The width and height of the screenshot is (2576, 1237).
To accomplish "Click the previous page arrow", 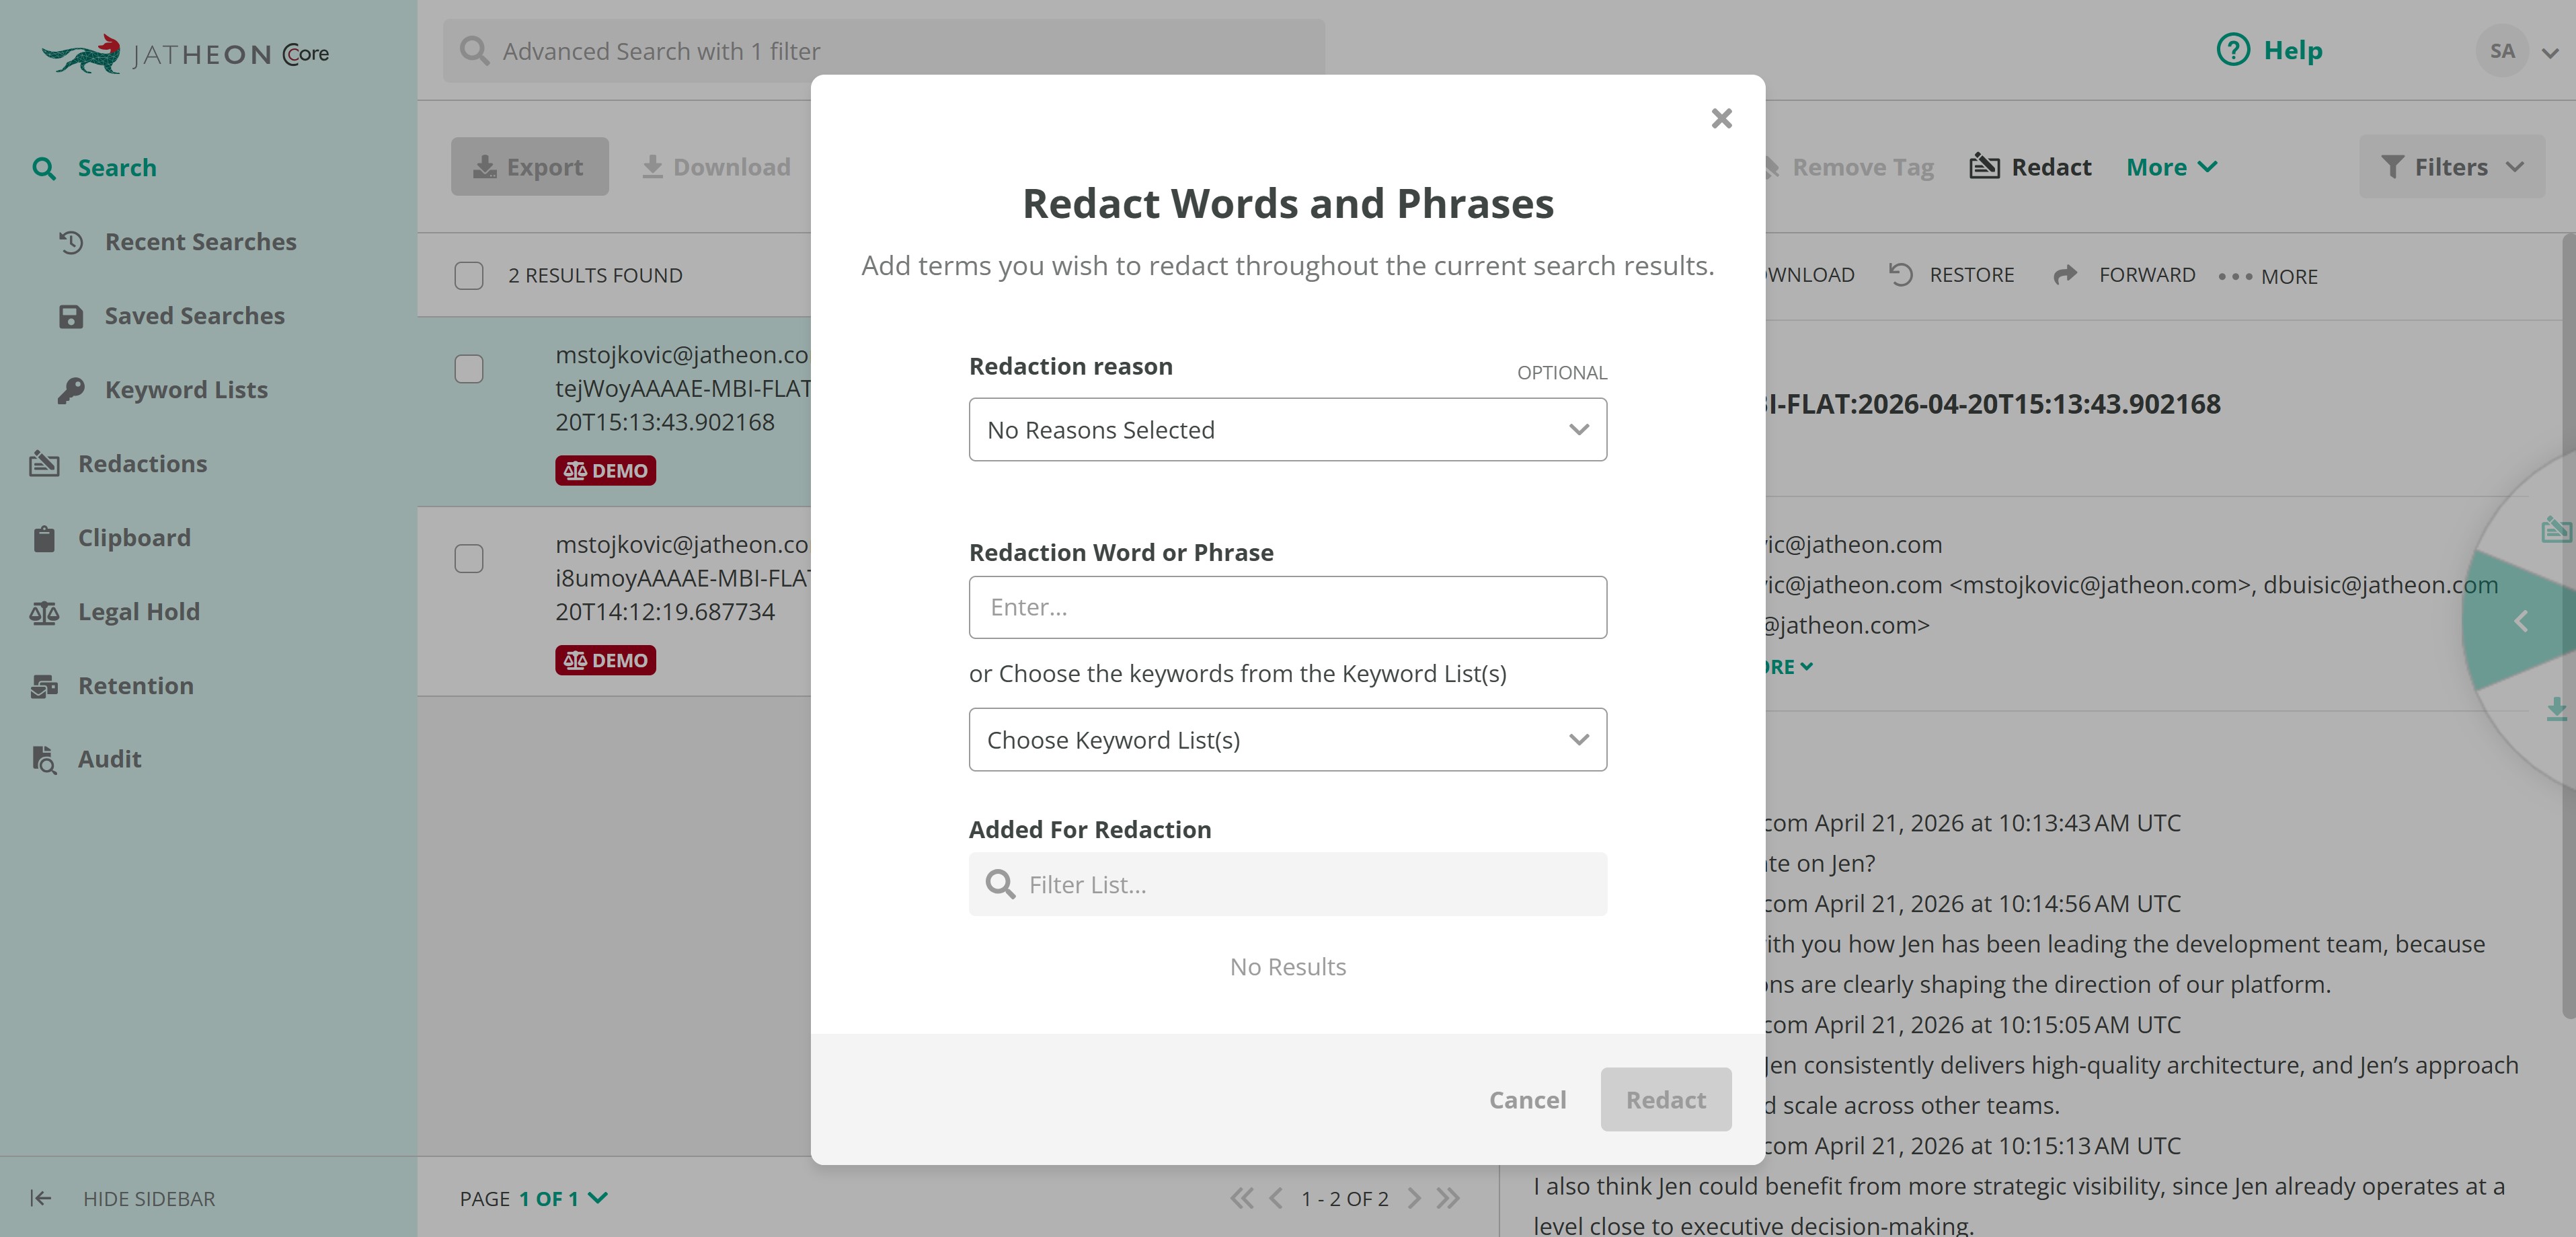I will coord(1276,1198).
